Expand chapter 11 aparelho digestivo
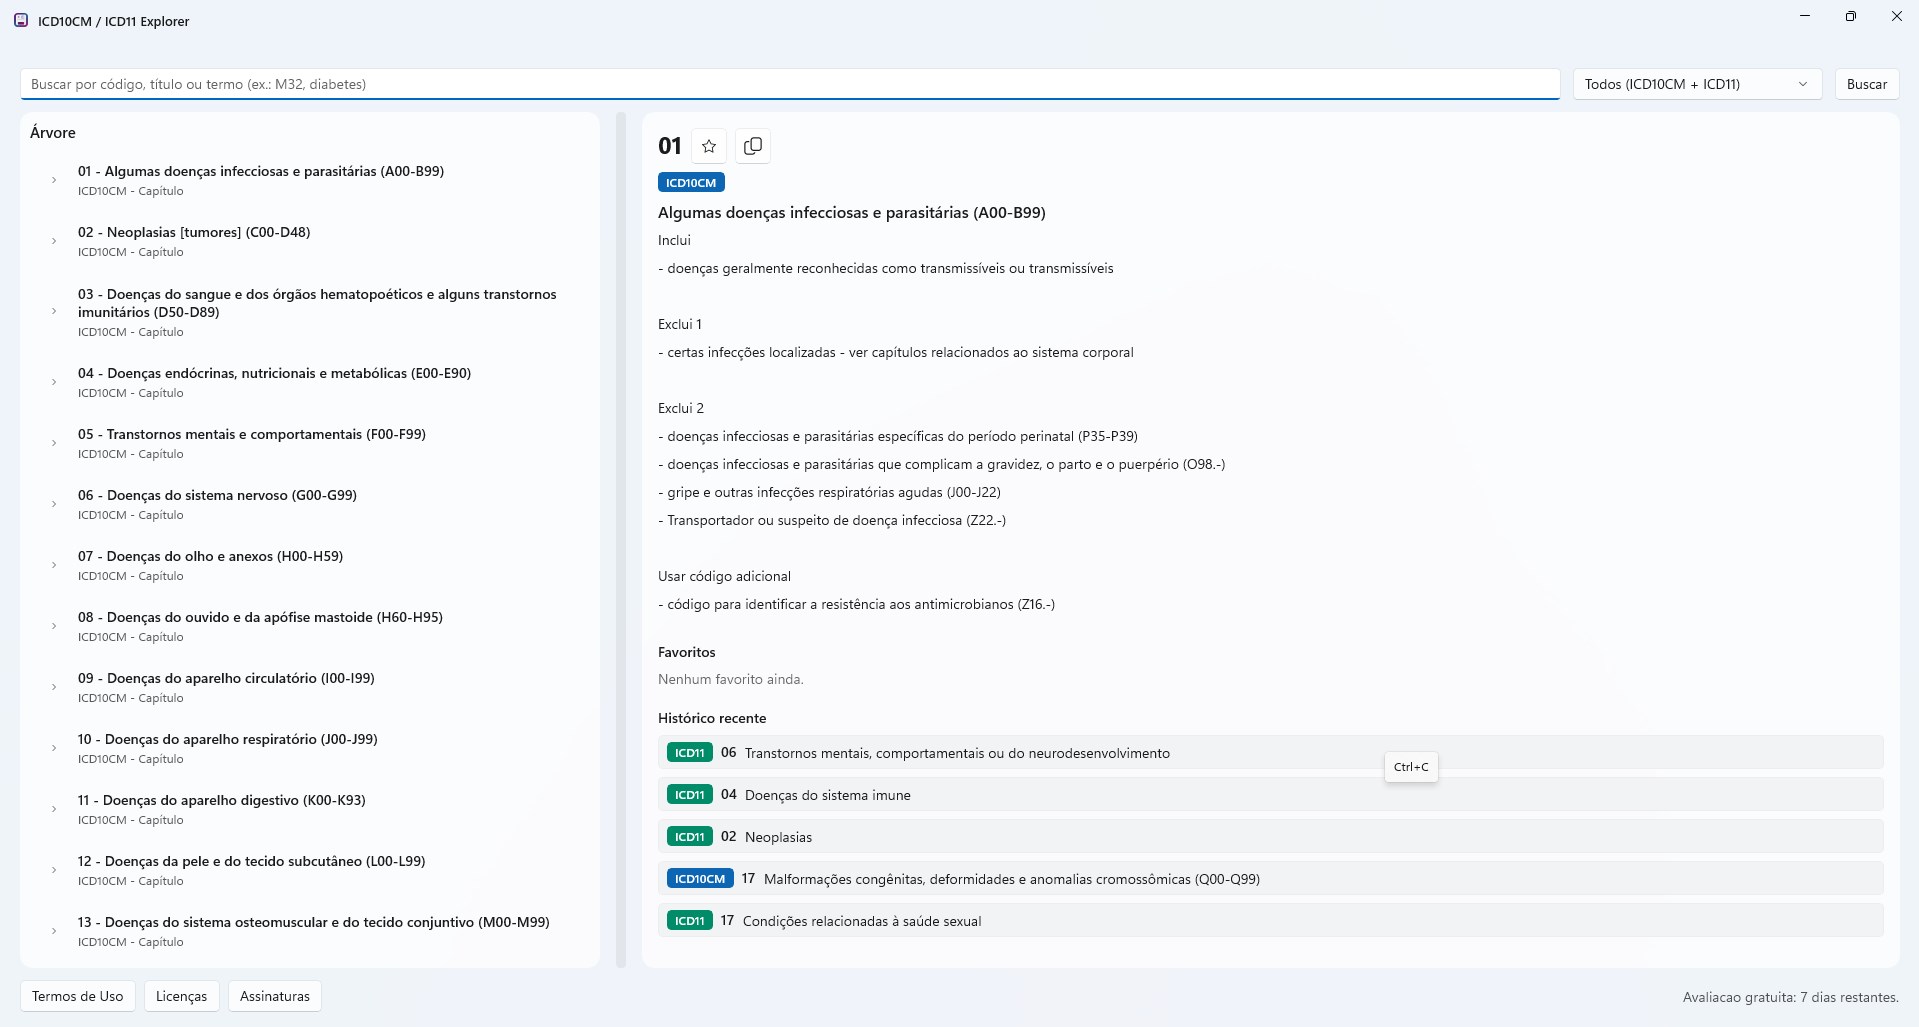Viewport: 1919px width, 1027px height. [54, 809]
